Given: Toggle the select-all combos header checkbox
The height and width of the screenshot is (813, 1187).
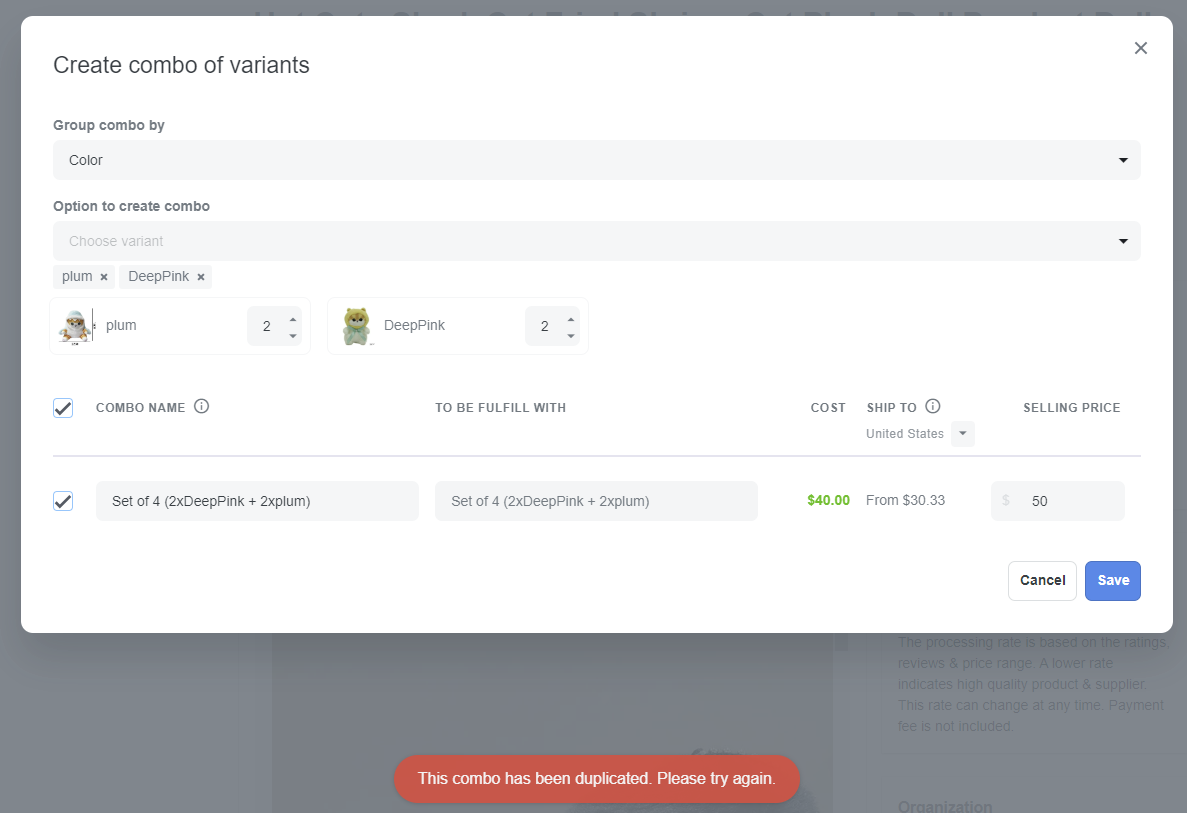Looking at the screenshot, I should [x=63, y=408].
